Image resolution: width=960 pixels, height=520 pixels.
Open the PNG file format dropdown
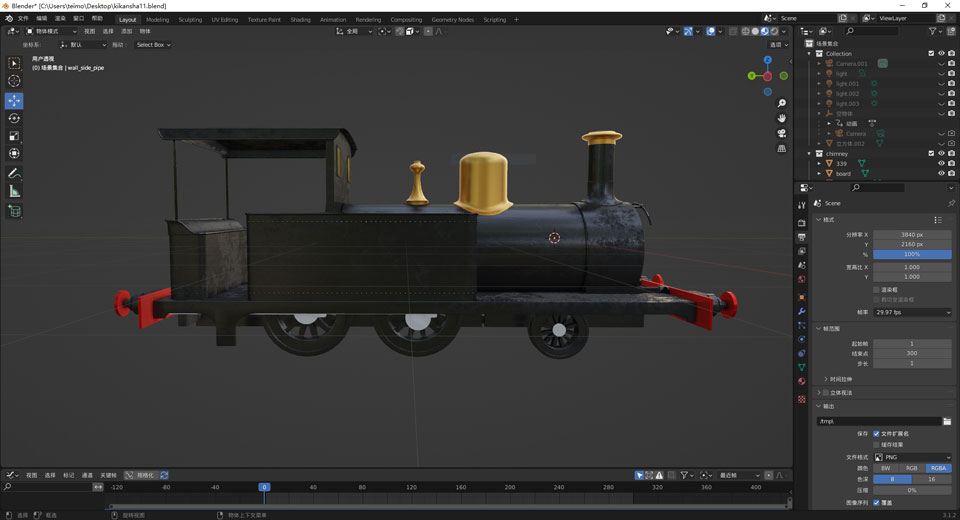(912, 457)
